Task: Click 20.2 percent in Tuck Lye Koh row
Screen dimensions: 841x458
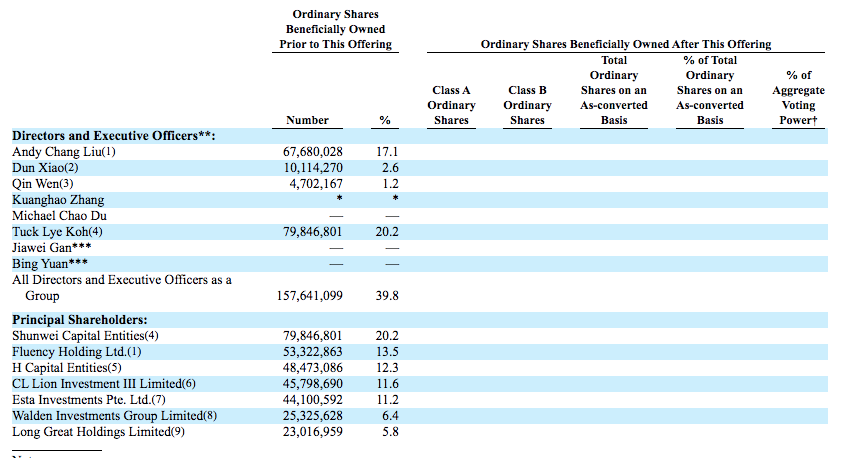Action: point(387,232)
